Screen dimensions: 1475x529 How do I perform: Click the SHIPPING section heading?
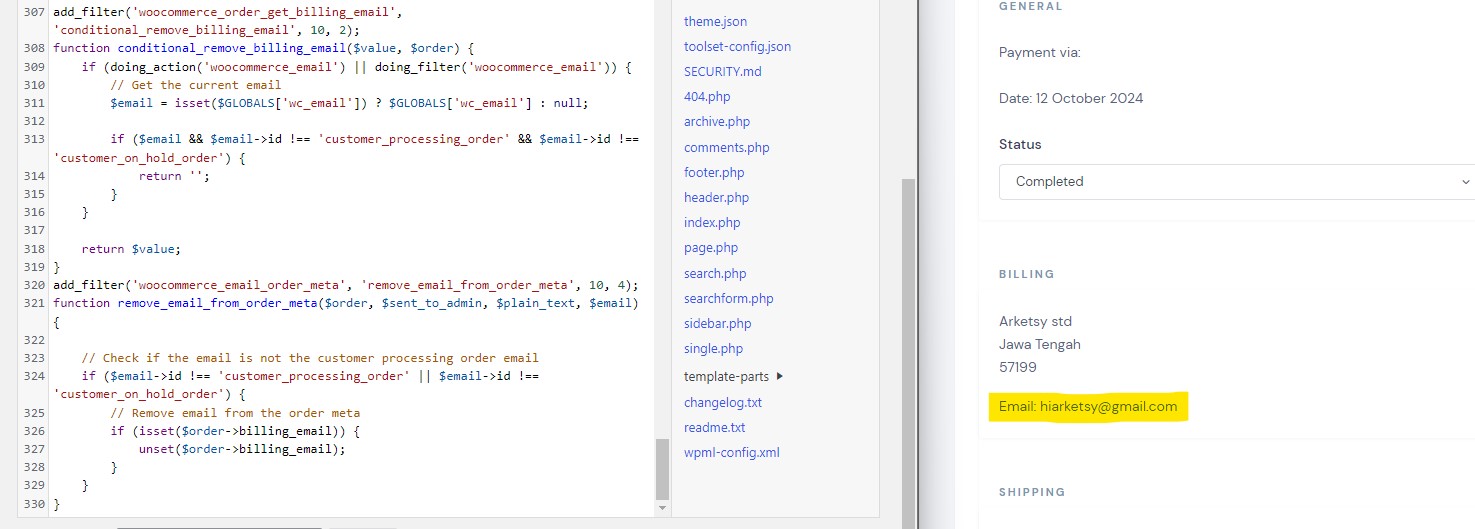1032,492
